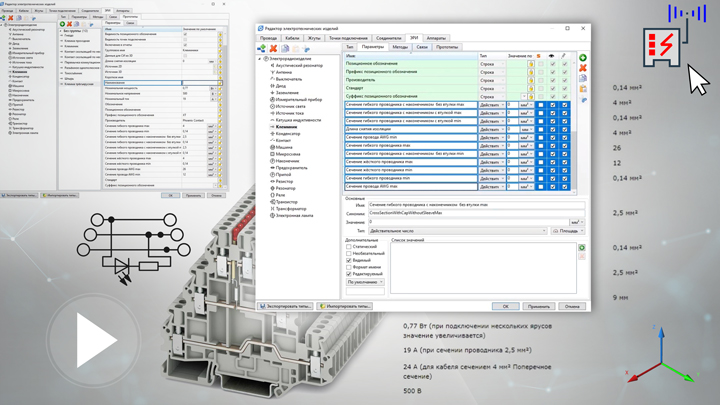Click the paste-parameter icon beside the table

click(583, 89)
